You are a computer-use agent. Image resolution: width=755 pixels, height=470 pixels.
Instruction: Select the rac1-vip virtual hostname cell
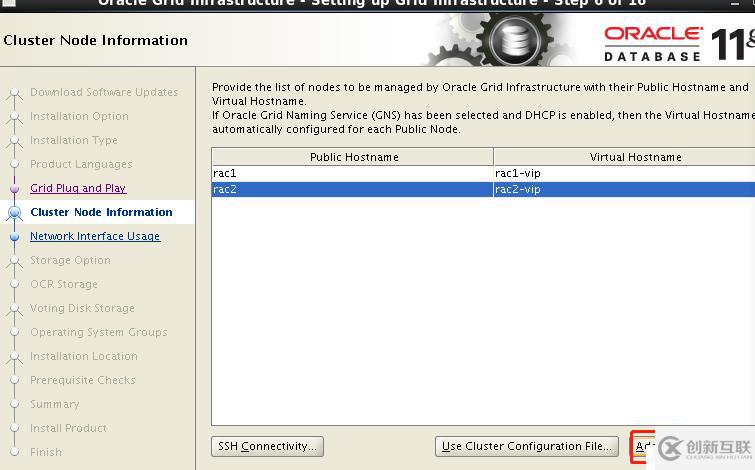click(624, 173)
